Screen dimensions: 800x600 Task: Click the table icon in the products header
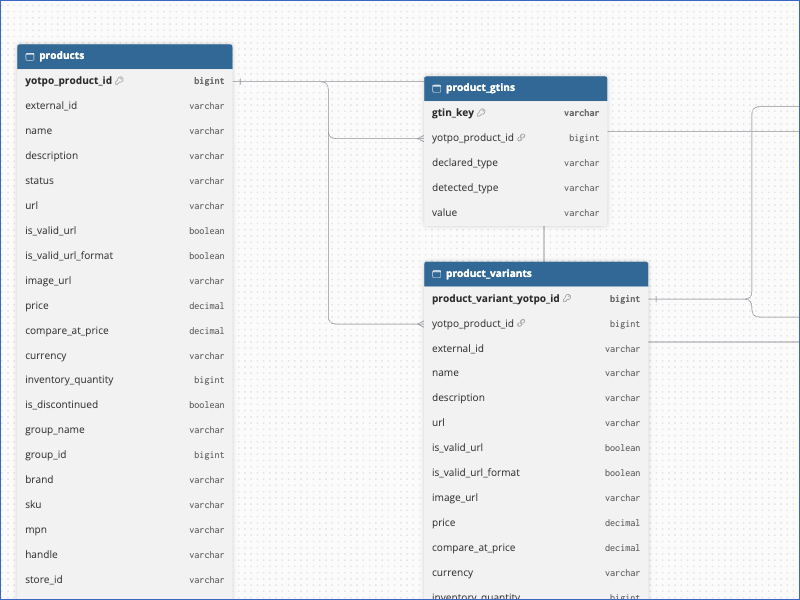(30, 57)
